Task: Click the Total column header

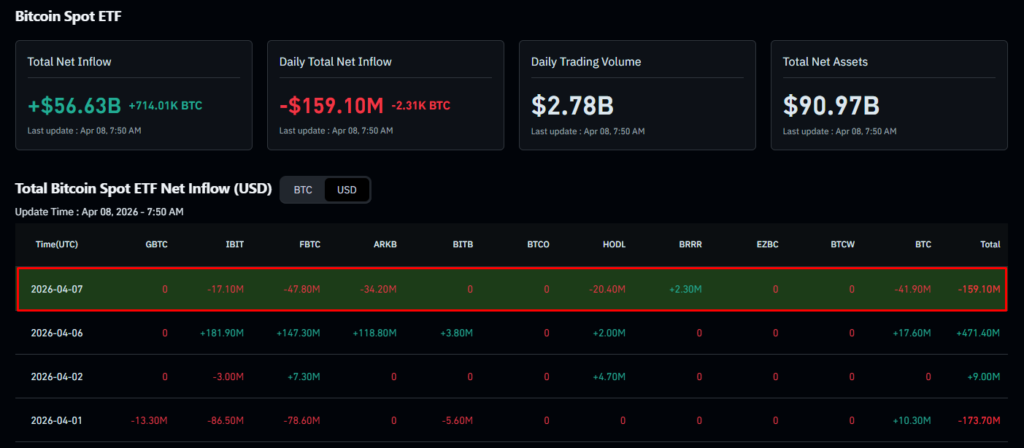Action: (990, 244)
